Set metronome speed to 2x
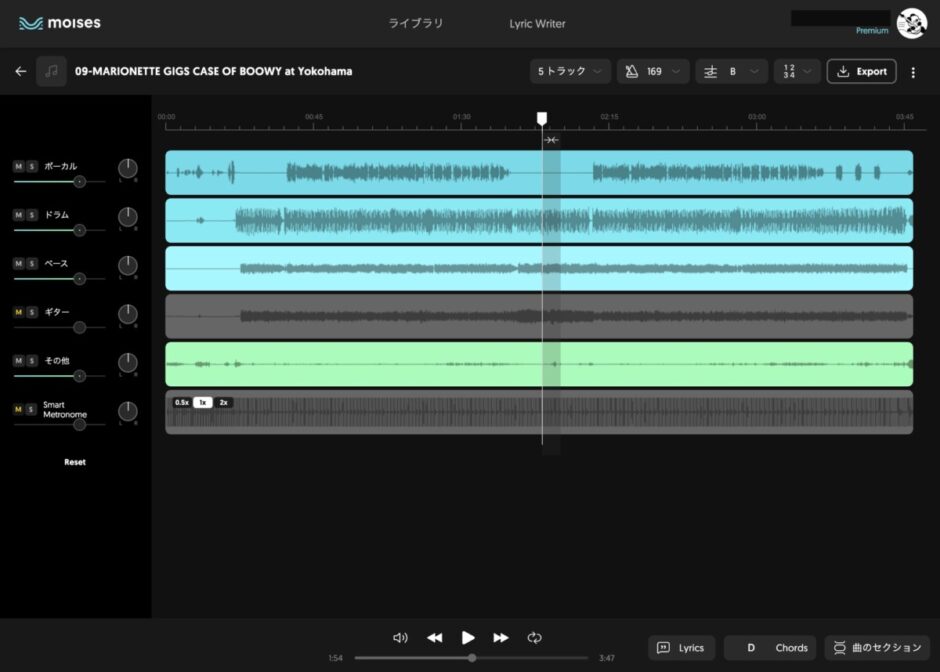940x672 pixels. coord(223,402)
